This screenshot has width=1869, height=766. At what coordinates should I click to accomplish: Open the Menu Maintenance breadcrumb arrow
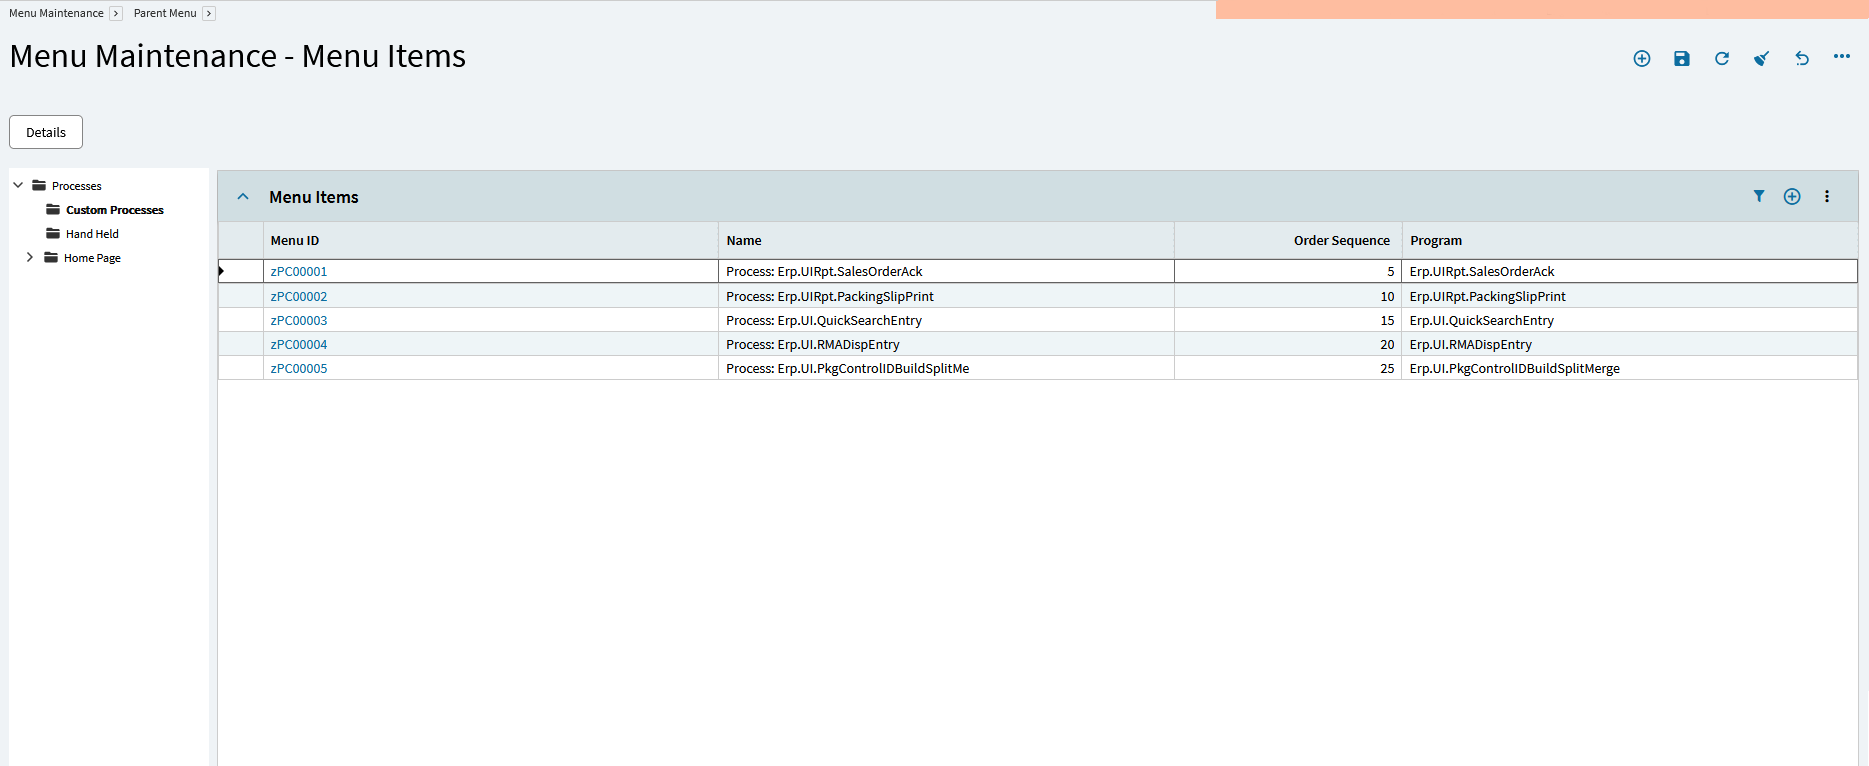point(116,13)
